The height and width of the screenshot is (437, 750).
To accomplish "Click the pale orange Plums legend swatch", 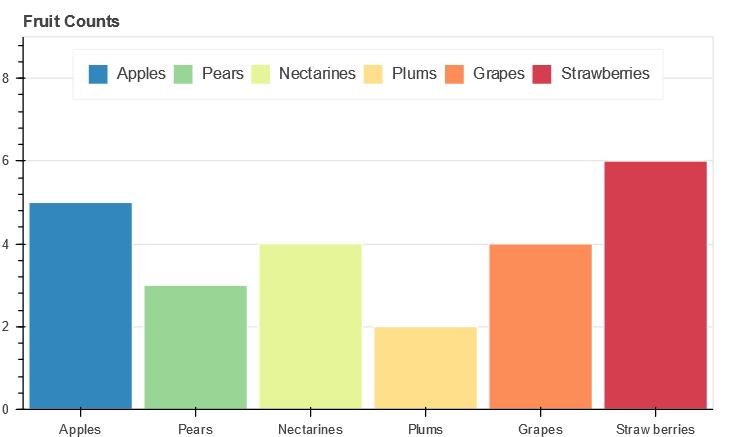I will coord(373,74).
